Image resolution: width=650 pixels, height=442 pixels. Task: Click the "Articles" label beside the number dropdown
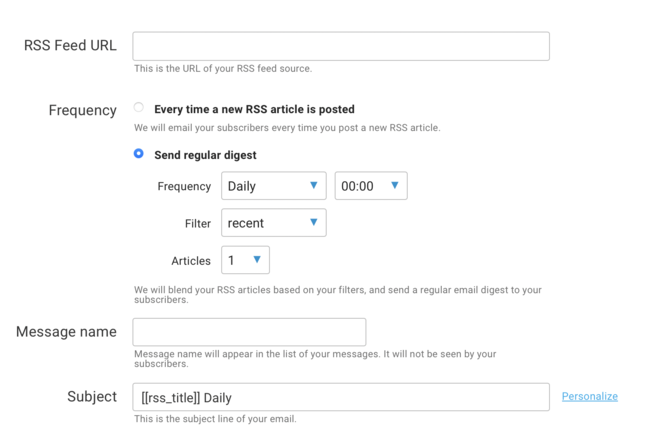pos(190,261)
